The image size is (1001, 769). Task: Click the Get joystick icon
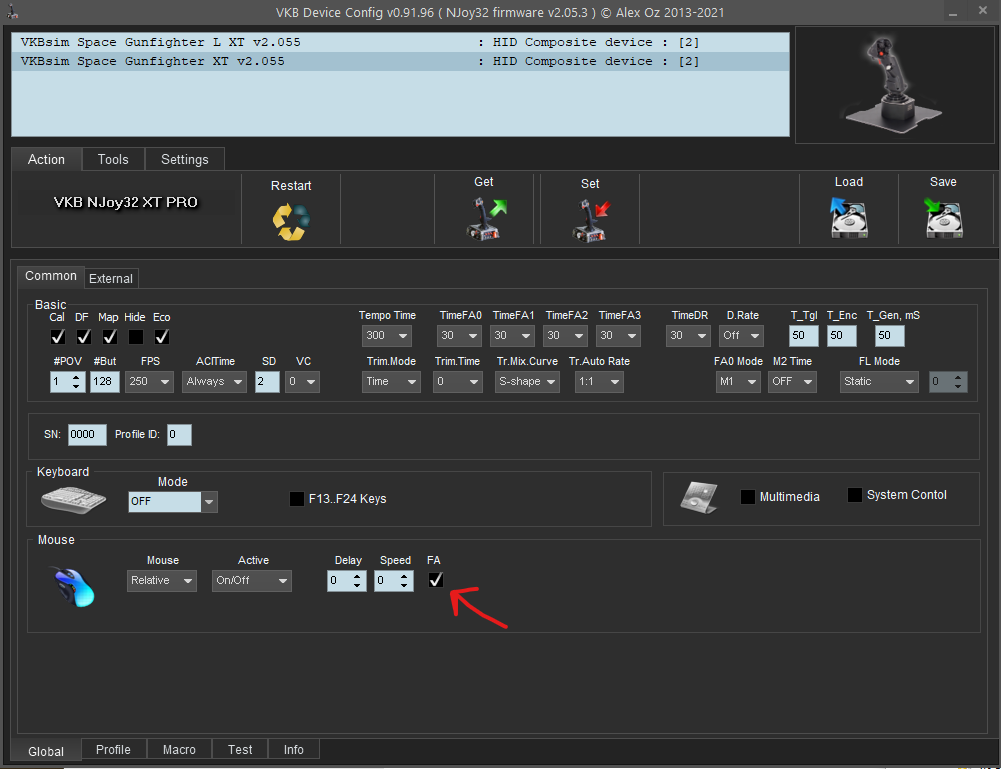pyautogui.click(x=485, y=218)
